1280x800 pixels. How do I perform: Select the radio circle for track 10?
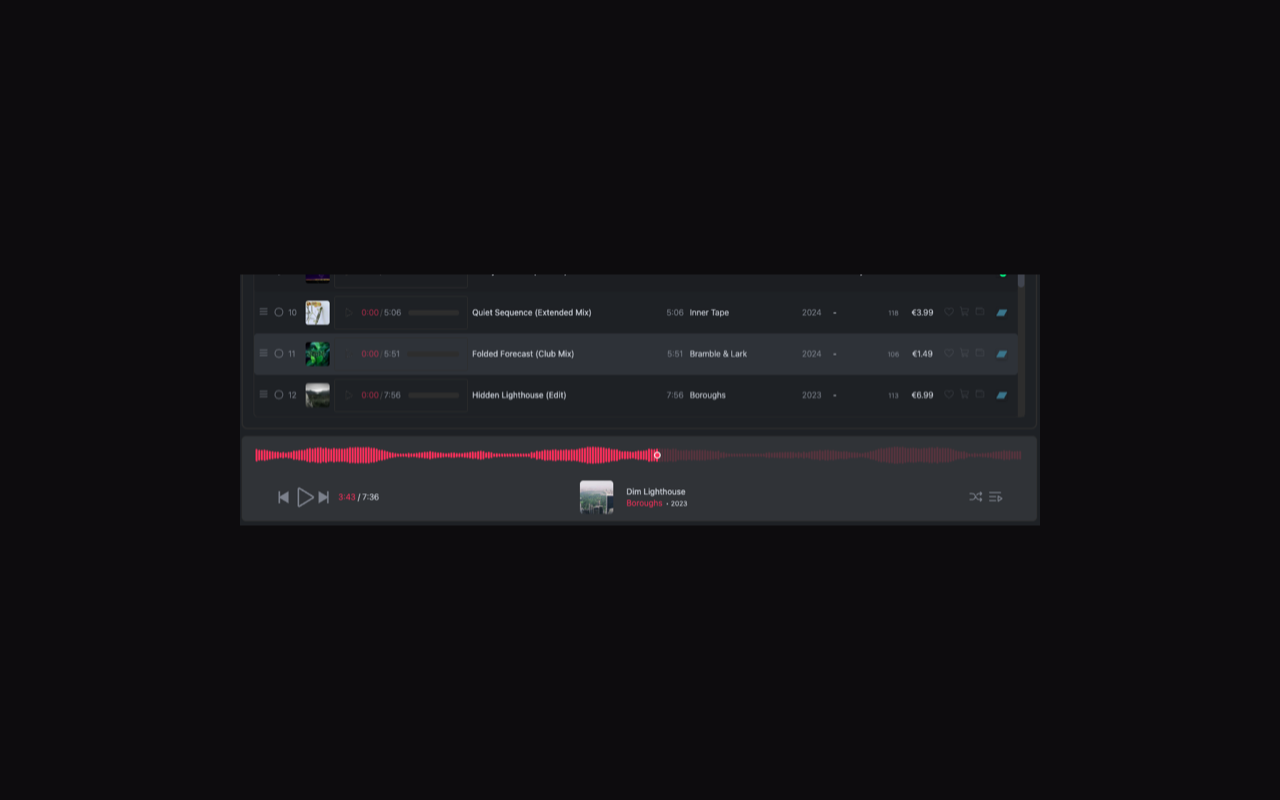pyautogui.click(x=279, y=312)
